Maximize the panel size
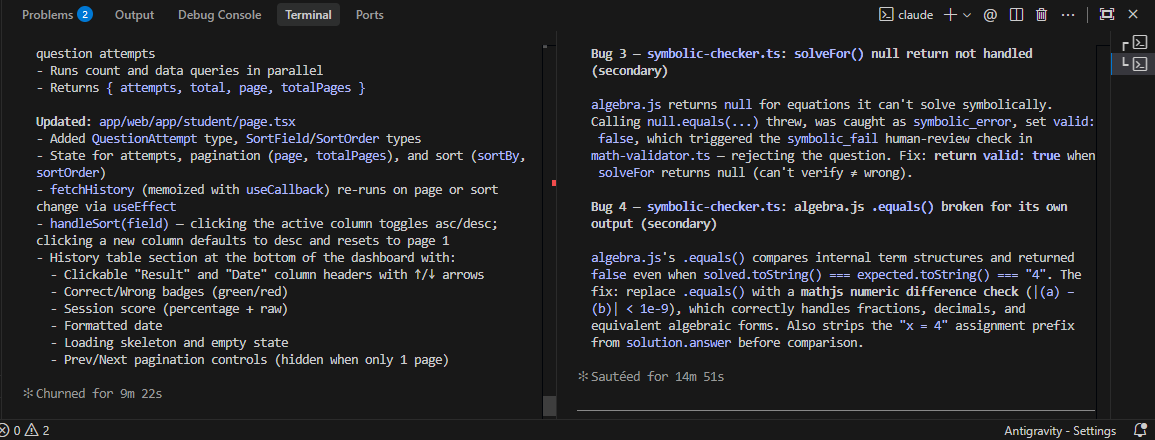The width and height of the screenshot is (1155, 440). (1106, 15)
